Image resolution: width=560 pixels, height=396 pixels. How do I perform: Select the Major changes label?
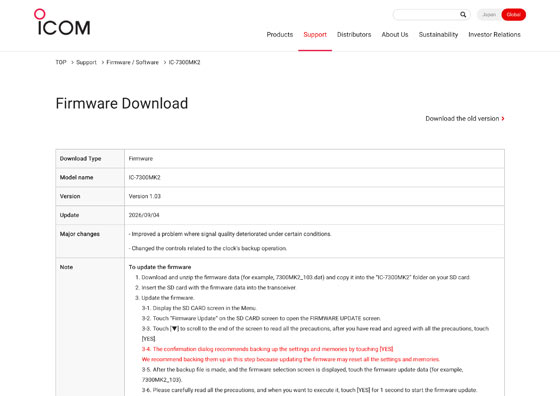pos(80,234)
